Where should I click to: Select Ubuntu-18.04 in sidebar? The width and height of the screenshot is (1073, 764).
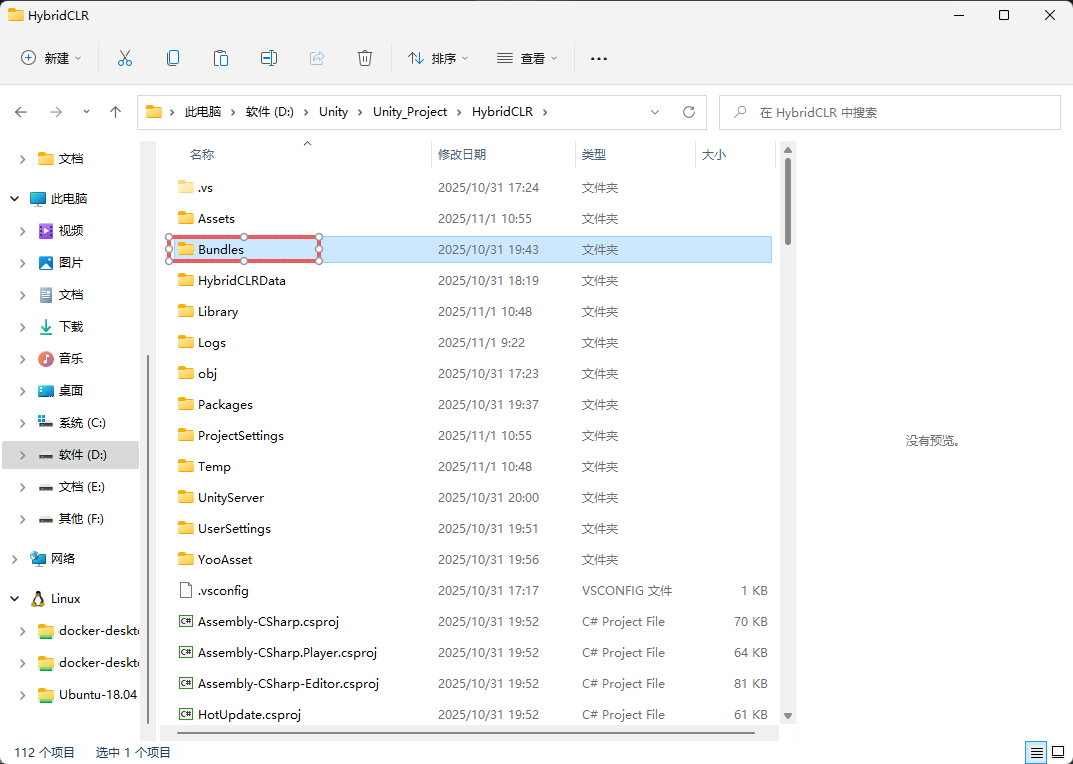[x=87, y=695]
